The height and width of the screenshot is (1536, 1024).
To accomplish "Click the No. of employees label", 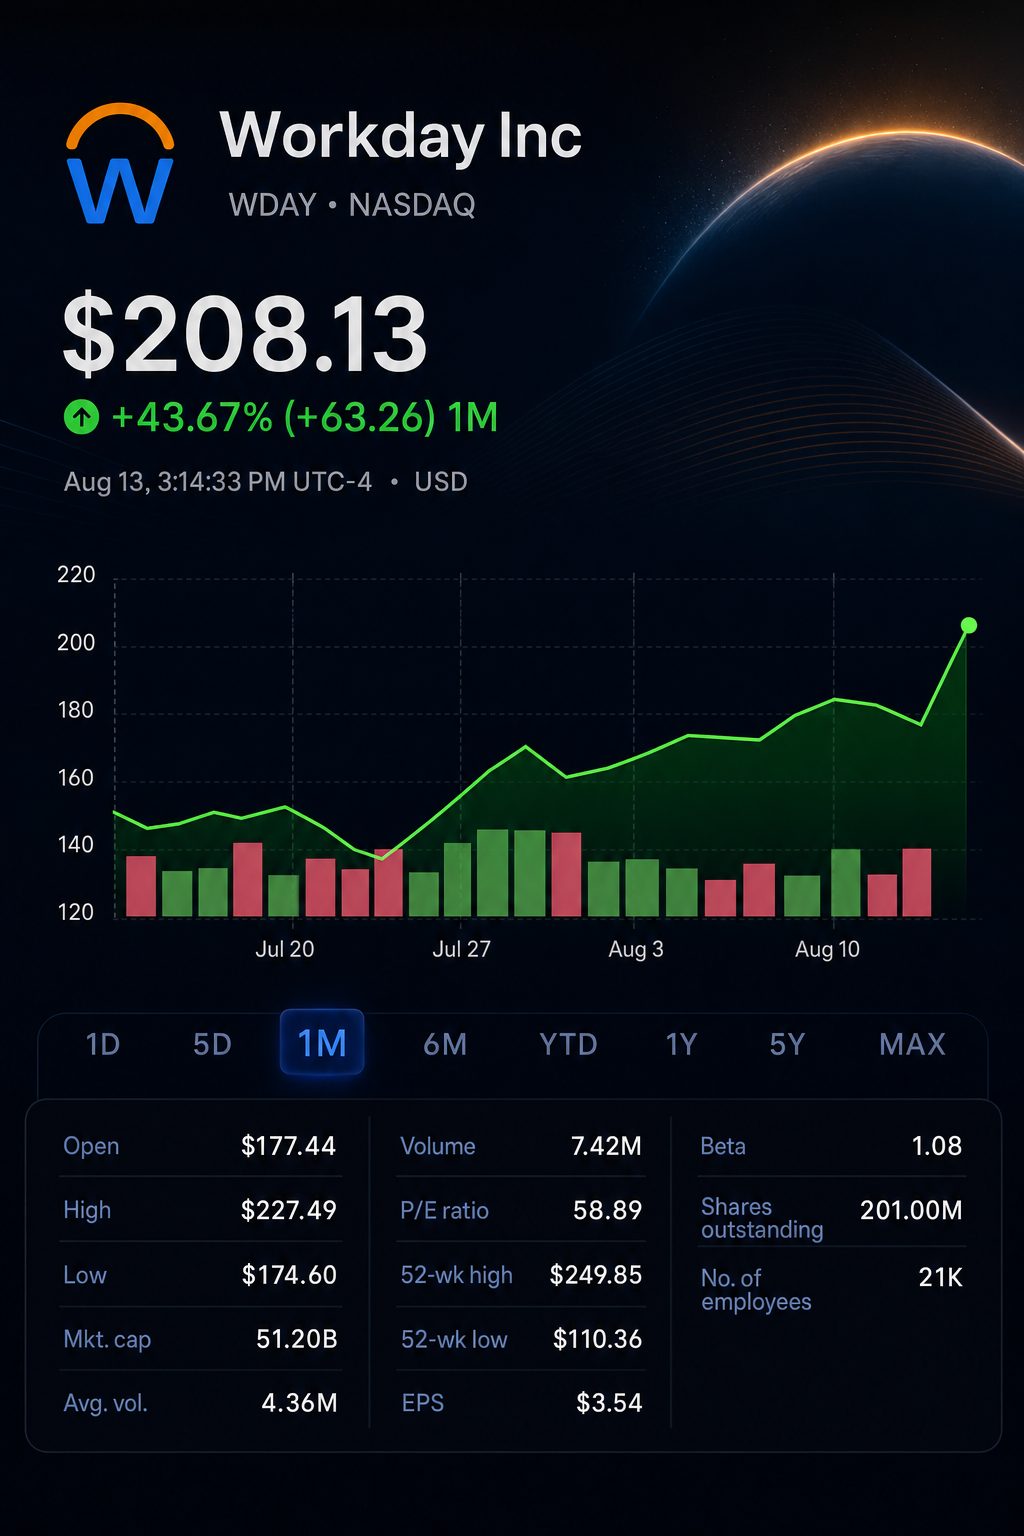I will tap(756, 1290).
